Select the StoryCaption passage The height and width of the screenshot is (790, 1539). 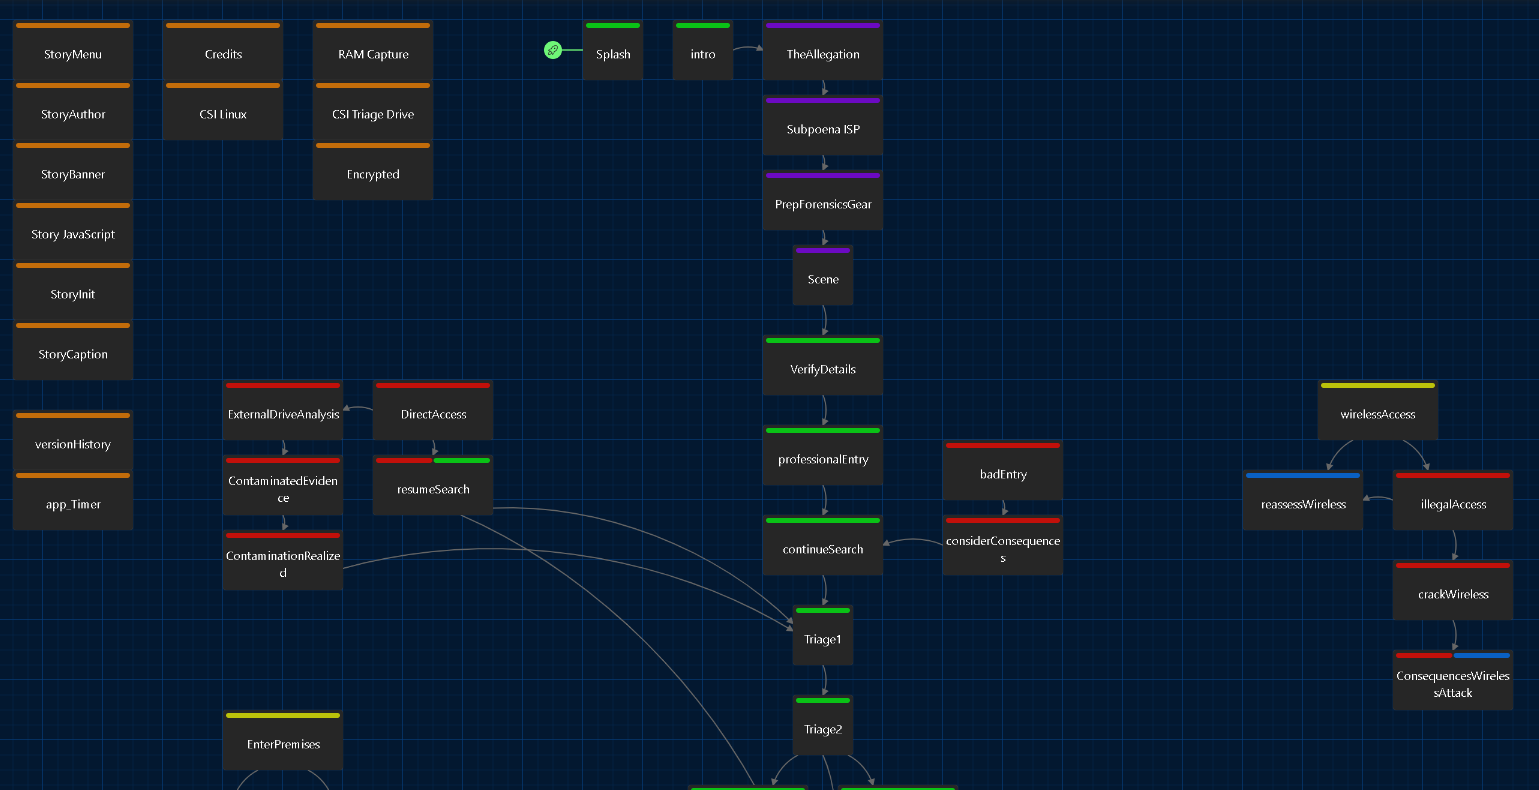73,350
